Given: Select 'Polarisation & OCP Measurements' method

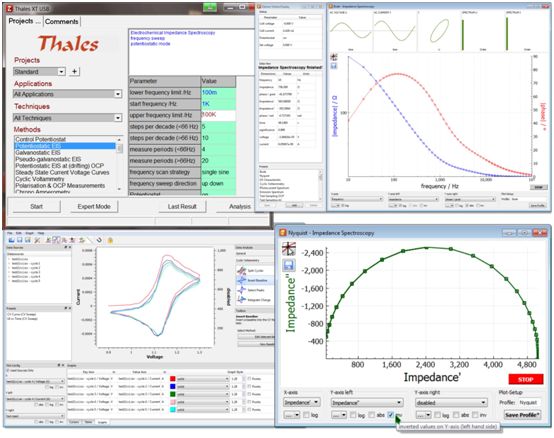Looking at the screenshot, I should click(60, 185).
